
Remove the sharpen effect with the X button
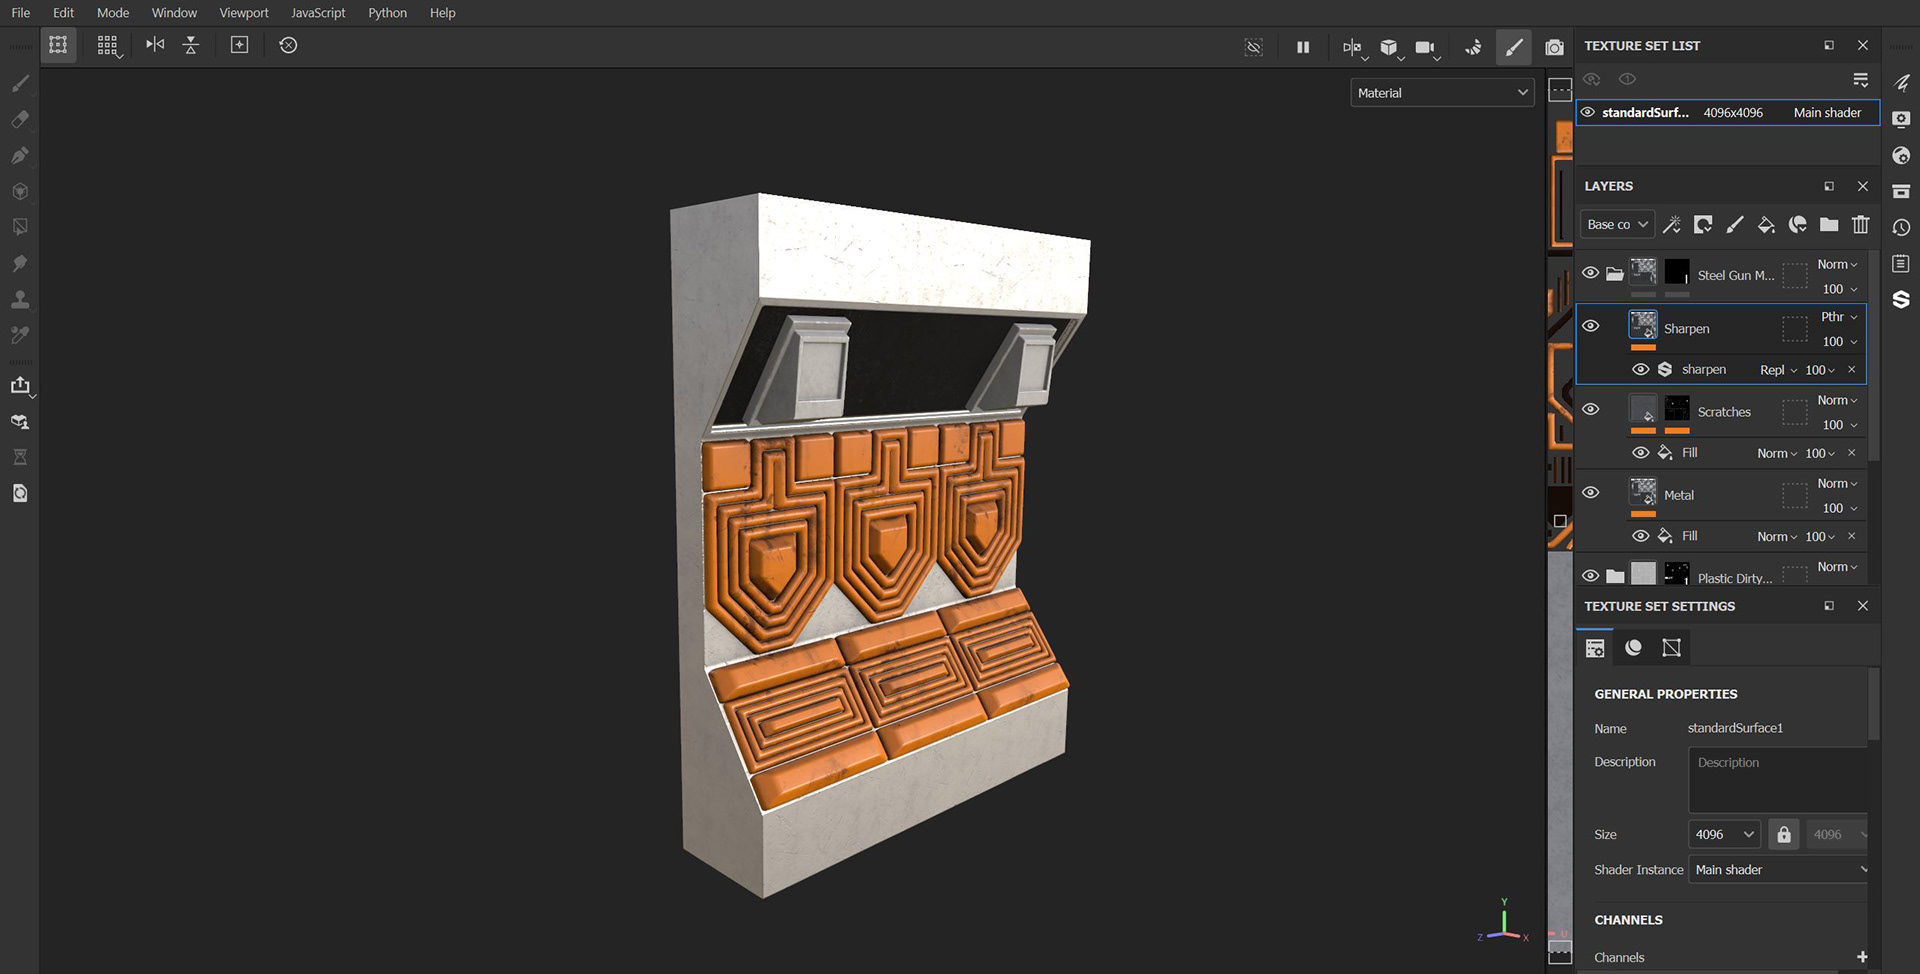[1852, 369]
